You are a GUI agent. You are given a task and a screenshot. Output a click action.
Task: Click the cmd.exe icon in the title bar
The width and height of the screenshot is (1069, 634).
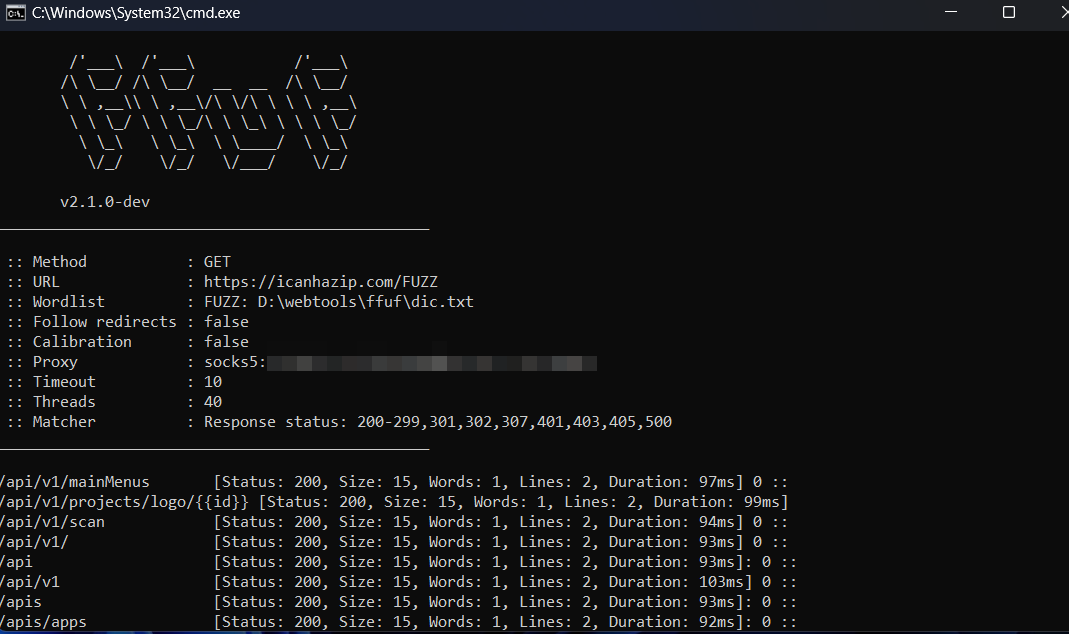(x=15, y=13)
